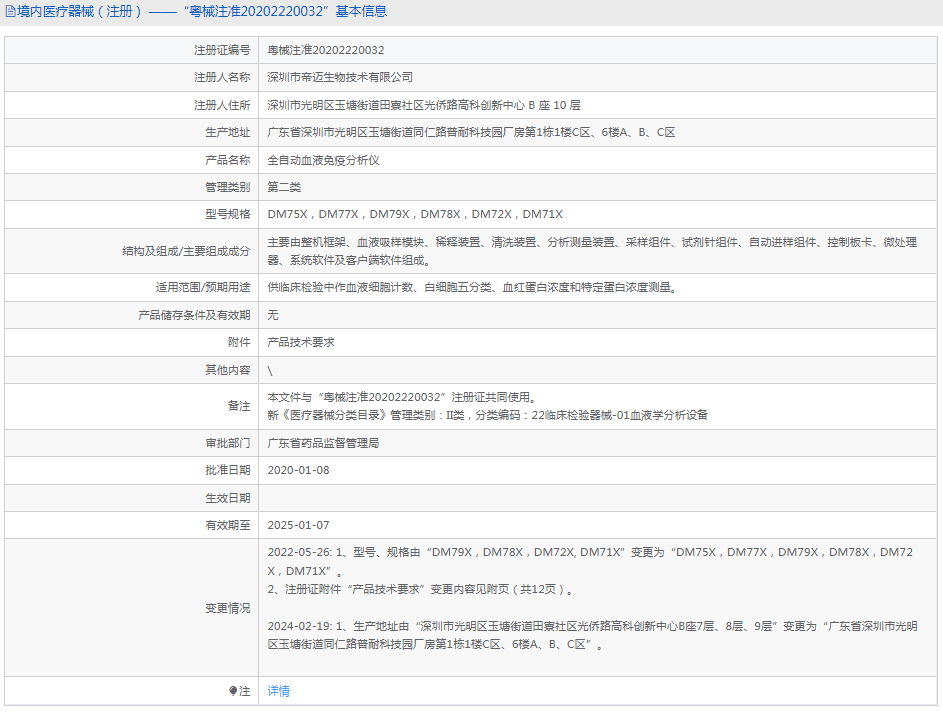This screenshot has width=943, height=713.
Task: Select product name 全自动血液免疫分析仪
Action: 323,160
